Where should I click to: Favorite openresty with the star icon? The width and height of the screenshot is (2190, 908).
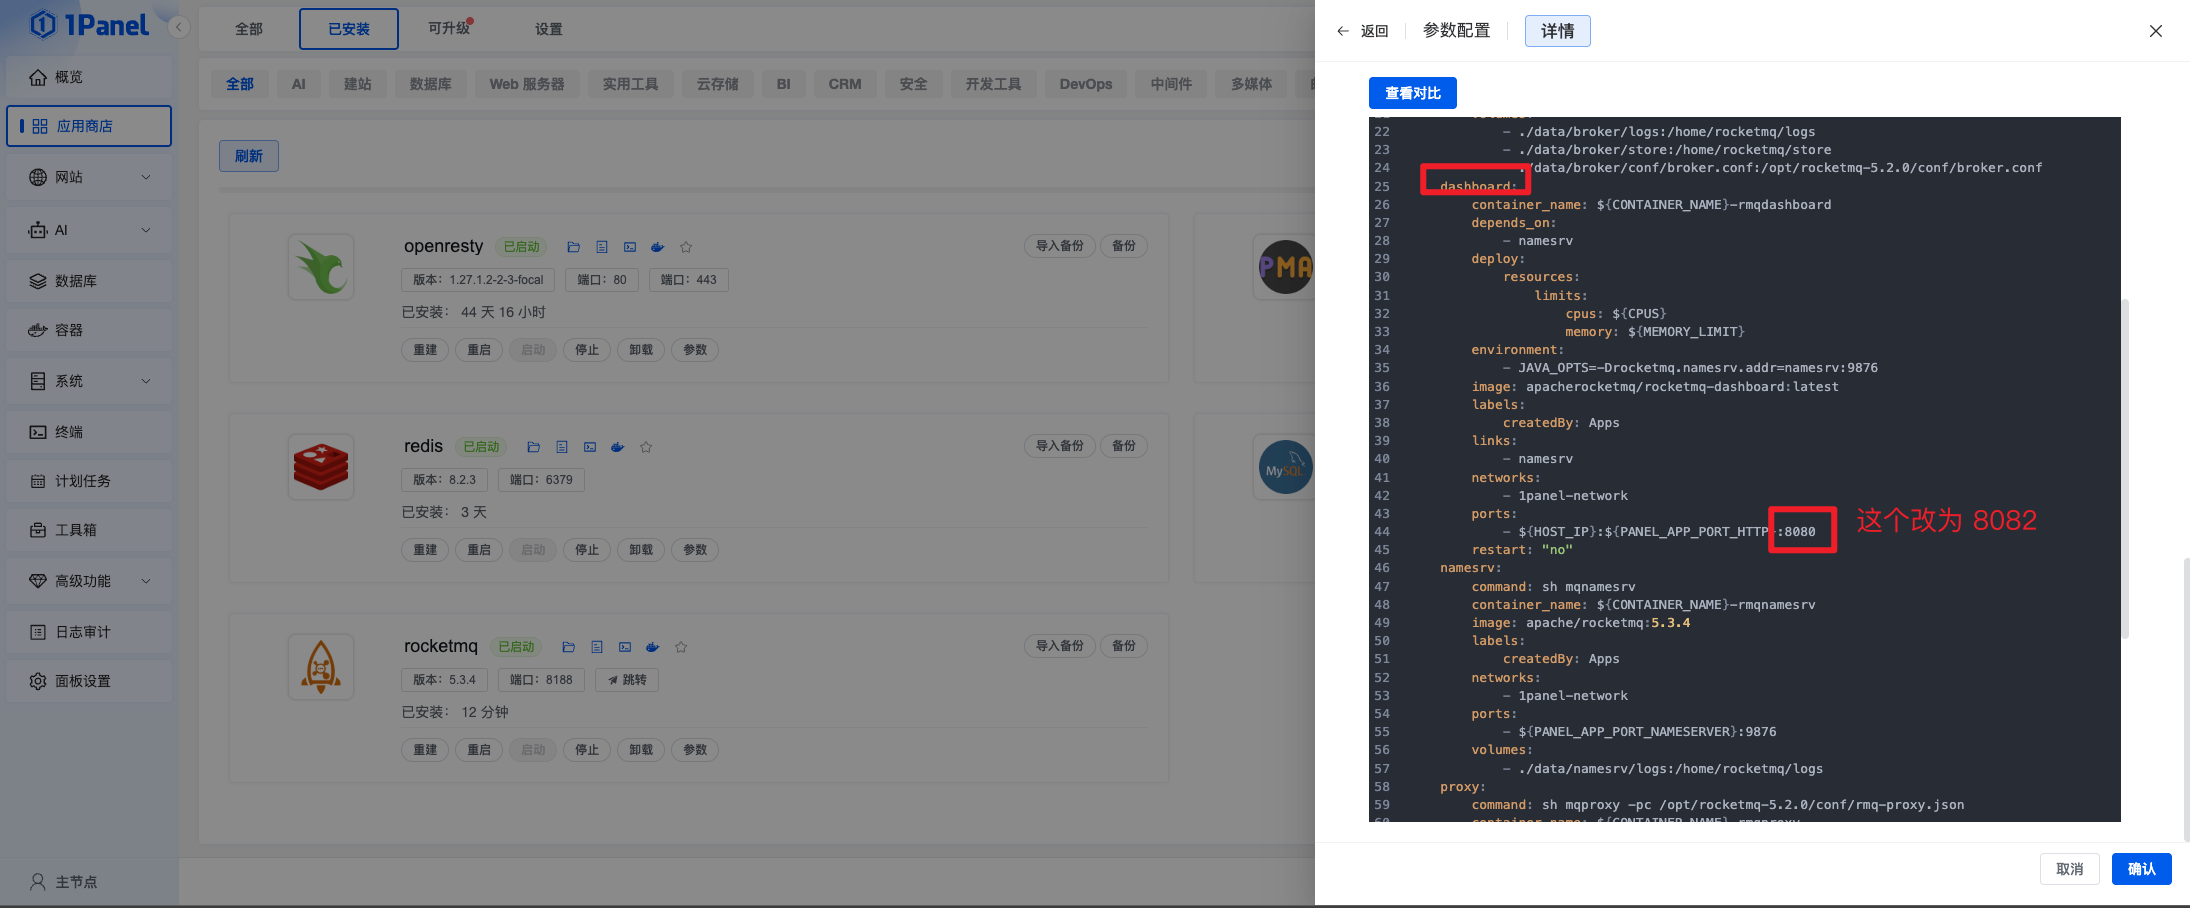pos(686,247)
